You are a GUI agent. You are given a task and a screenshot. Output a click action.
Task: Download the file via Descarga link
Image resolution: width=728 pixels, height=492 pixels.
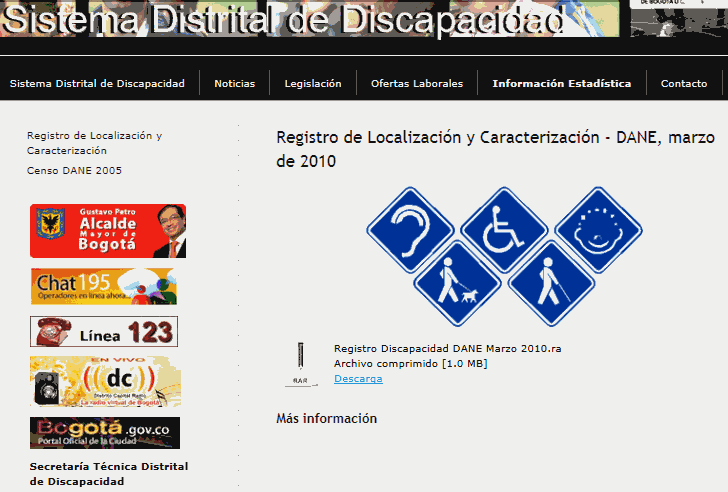(358, 379)
